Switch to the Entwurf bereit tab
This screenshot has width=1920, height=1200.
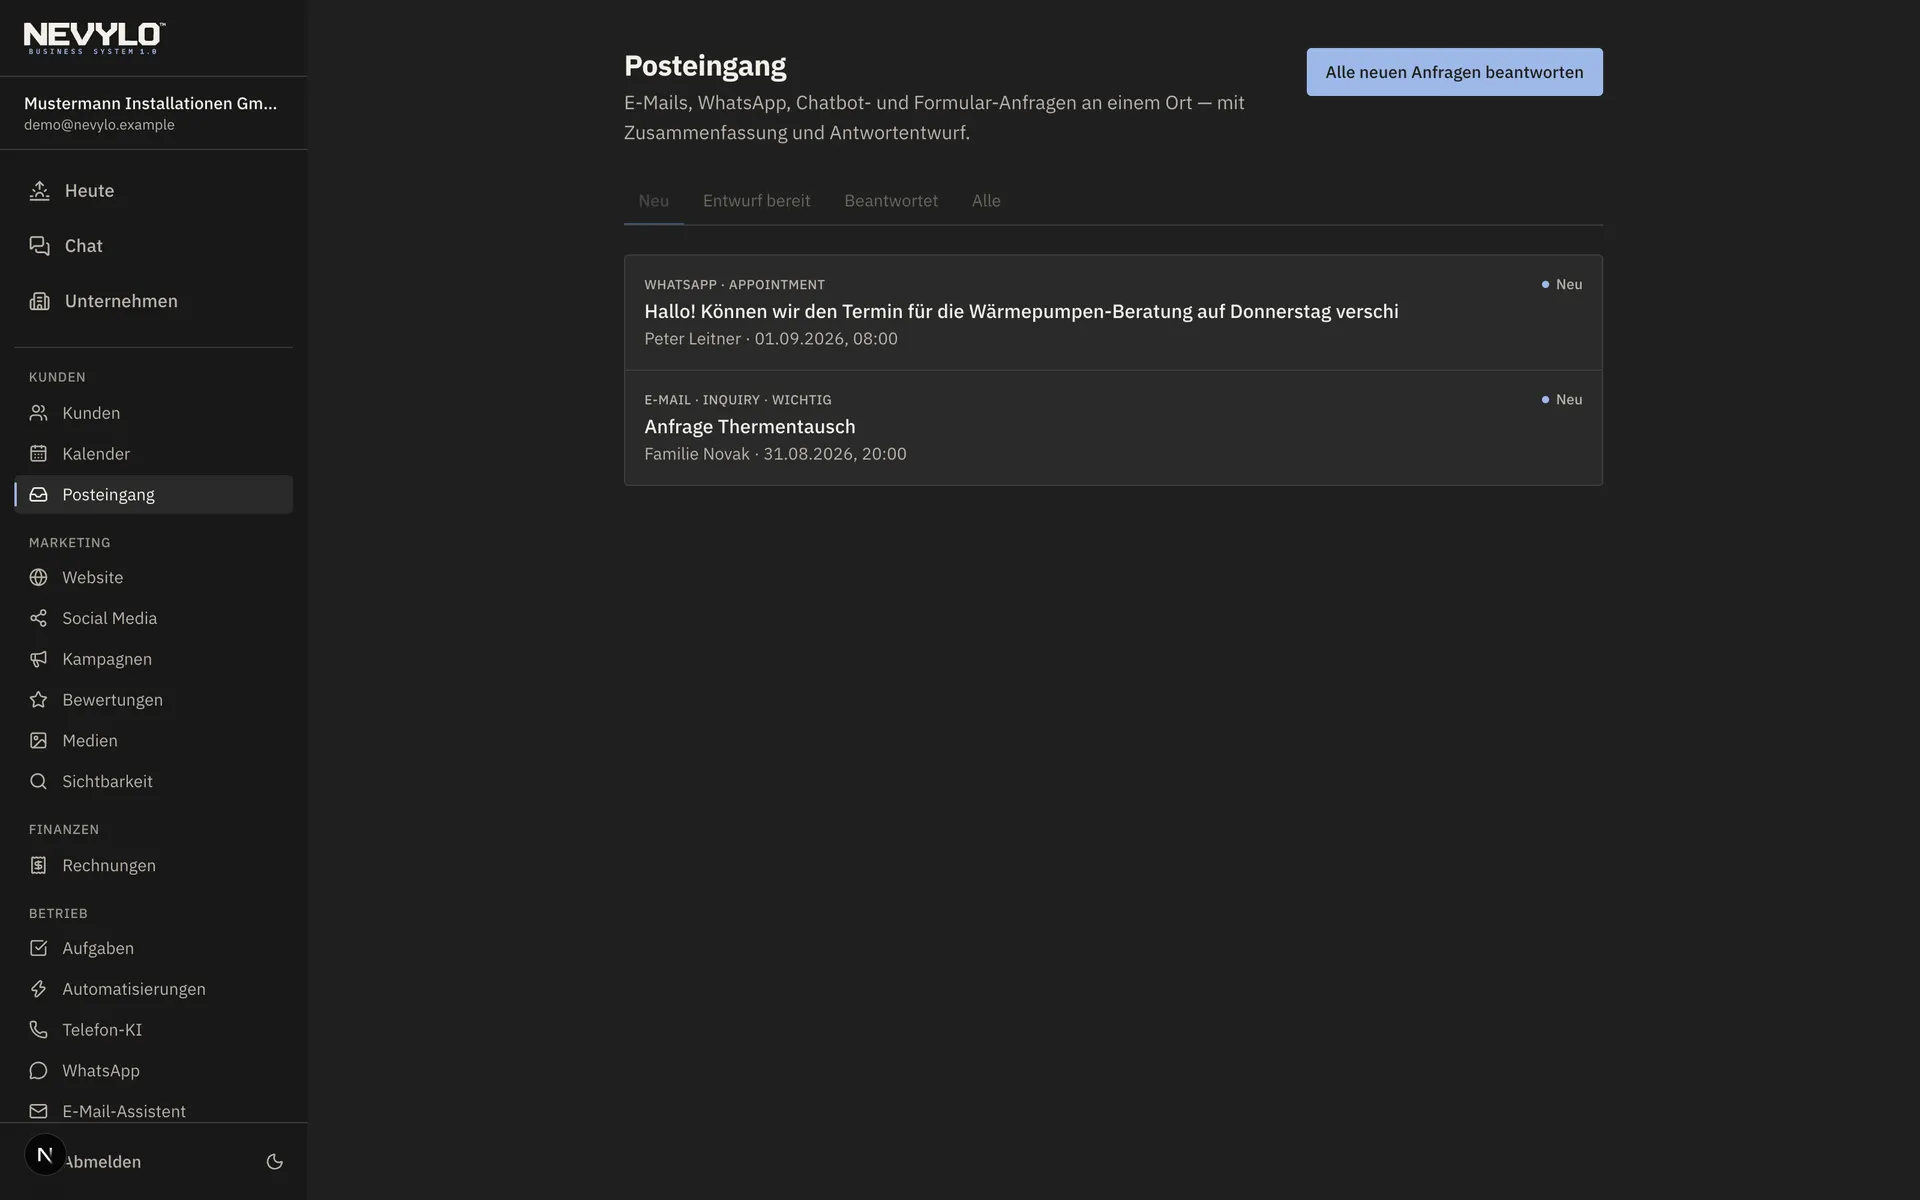[757, 201]
